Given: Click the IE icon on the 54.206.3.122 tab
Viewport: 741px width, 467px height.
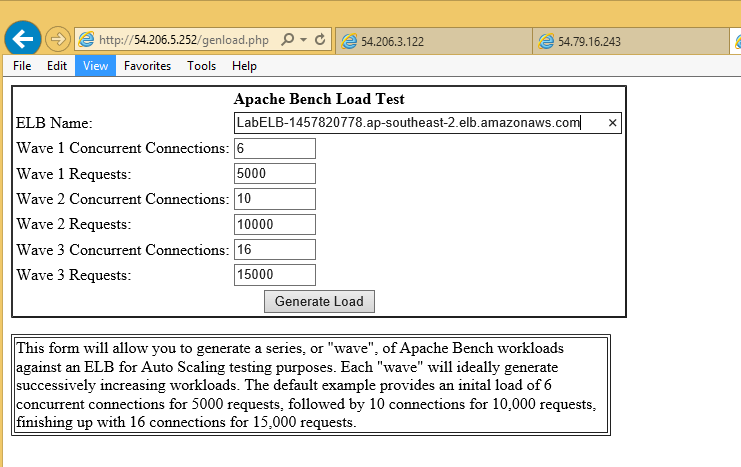Looking at the screenshot, I should (349, 42).
